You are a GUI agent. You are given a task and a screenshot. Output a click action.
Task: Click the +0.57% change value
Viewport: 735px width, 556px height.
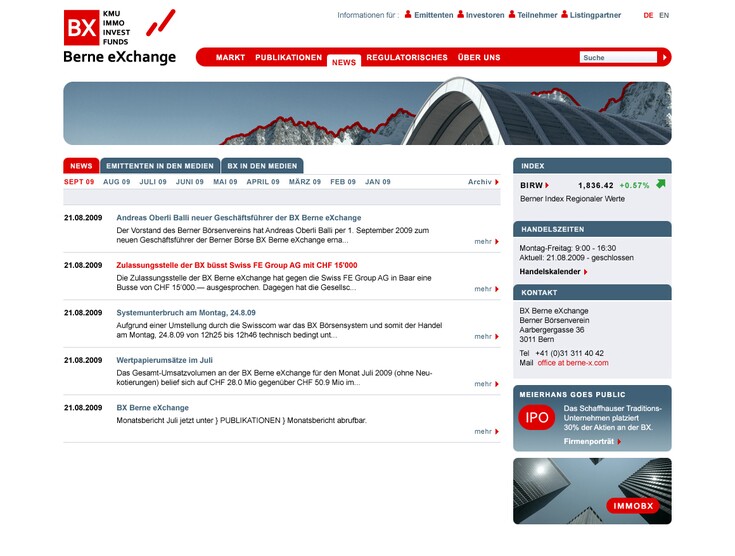point(634,185)
